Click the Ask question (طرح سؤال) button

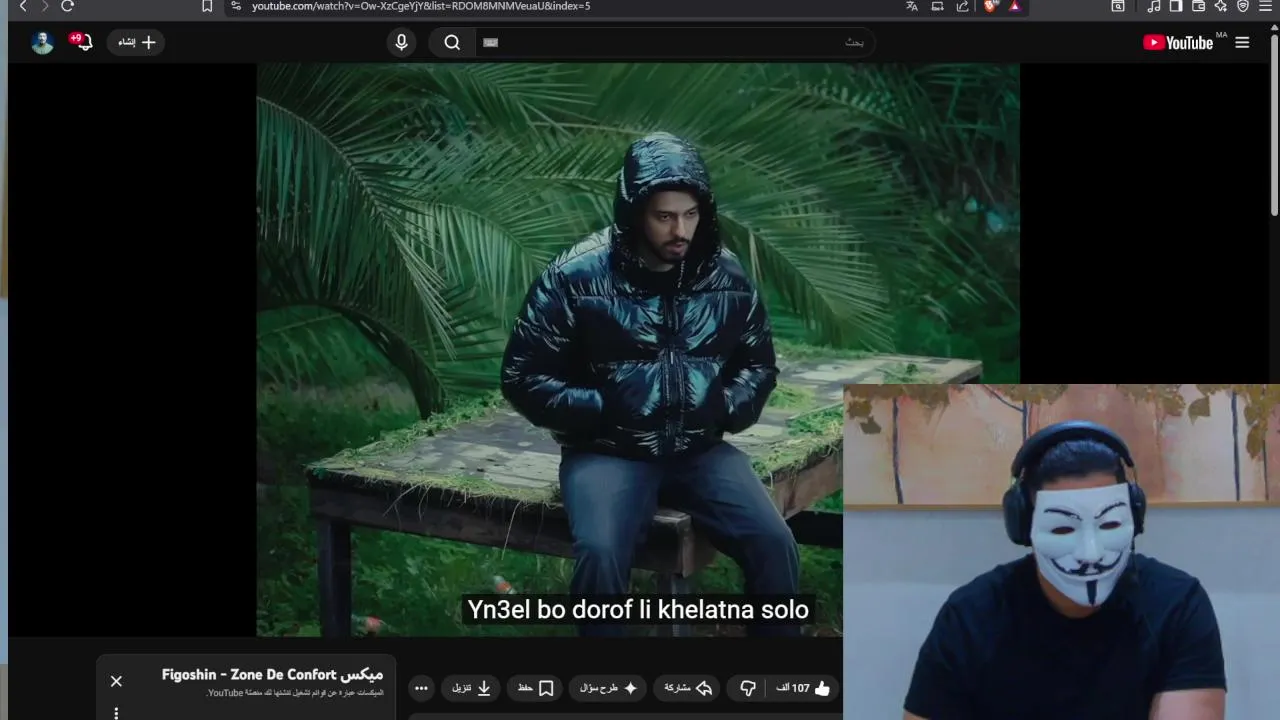(x=608, y=688)
